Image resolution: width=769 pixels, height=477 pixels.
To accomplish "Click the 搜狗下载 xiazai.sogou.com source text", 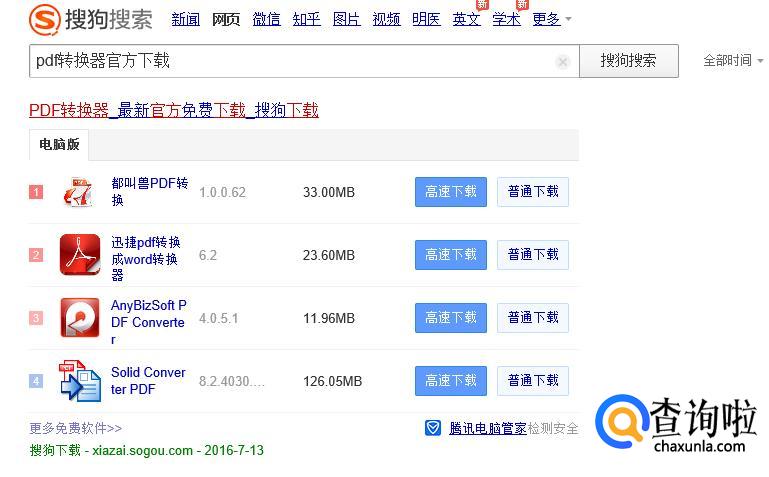I will (x=146, y=450).
